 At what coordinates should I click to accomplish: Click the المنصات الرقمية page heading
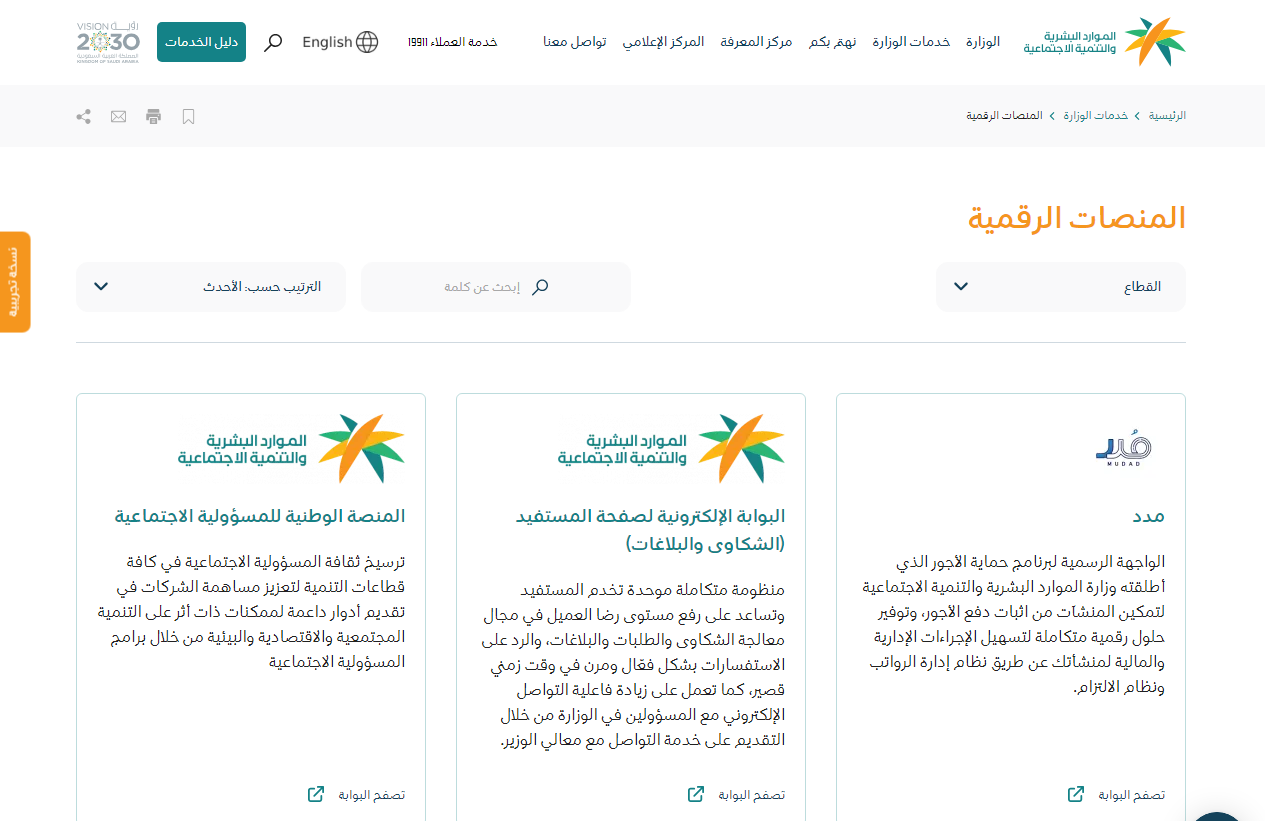(x=1077, y=218)
